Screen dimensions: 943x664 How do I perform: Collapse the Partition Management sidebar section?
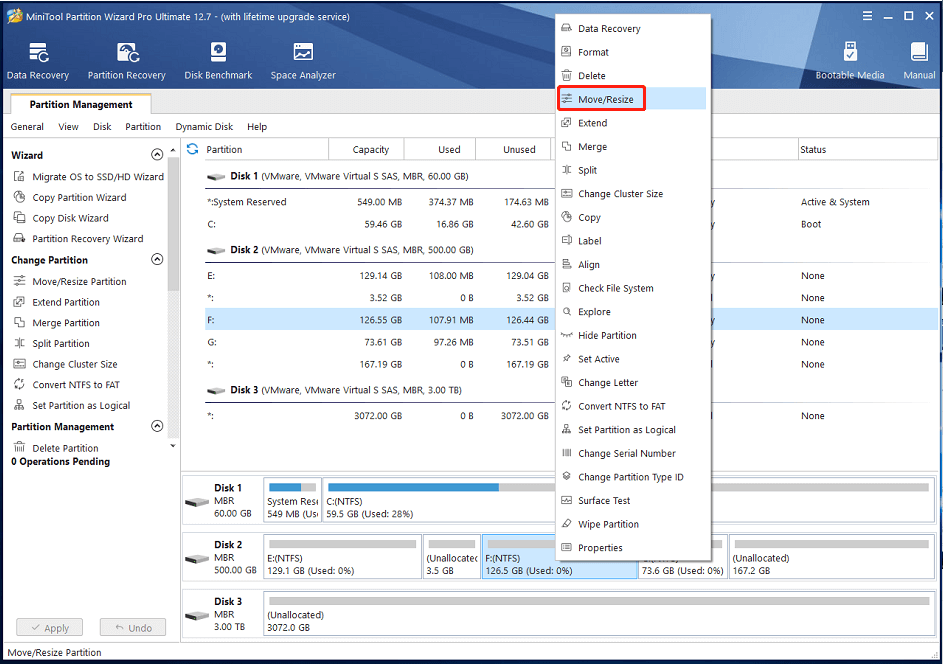(157, 426)
